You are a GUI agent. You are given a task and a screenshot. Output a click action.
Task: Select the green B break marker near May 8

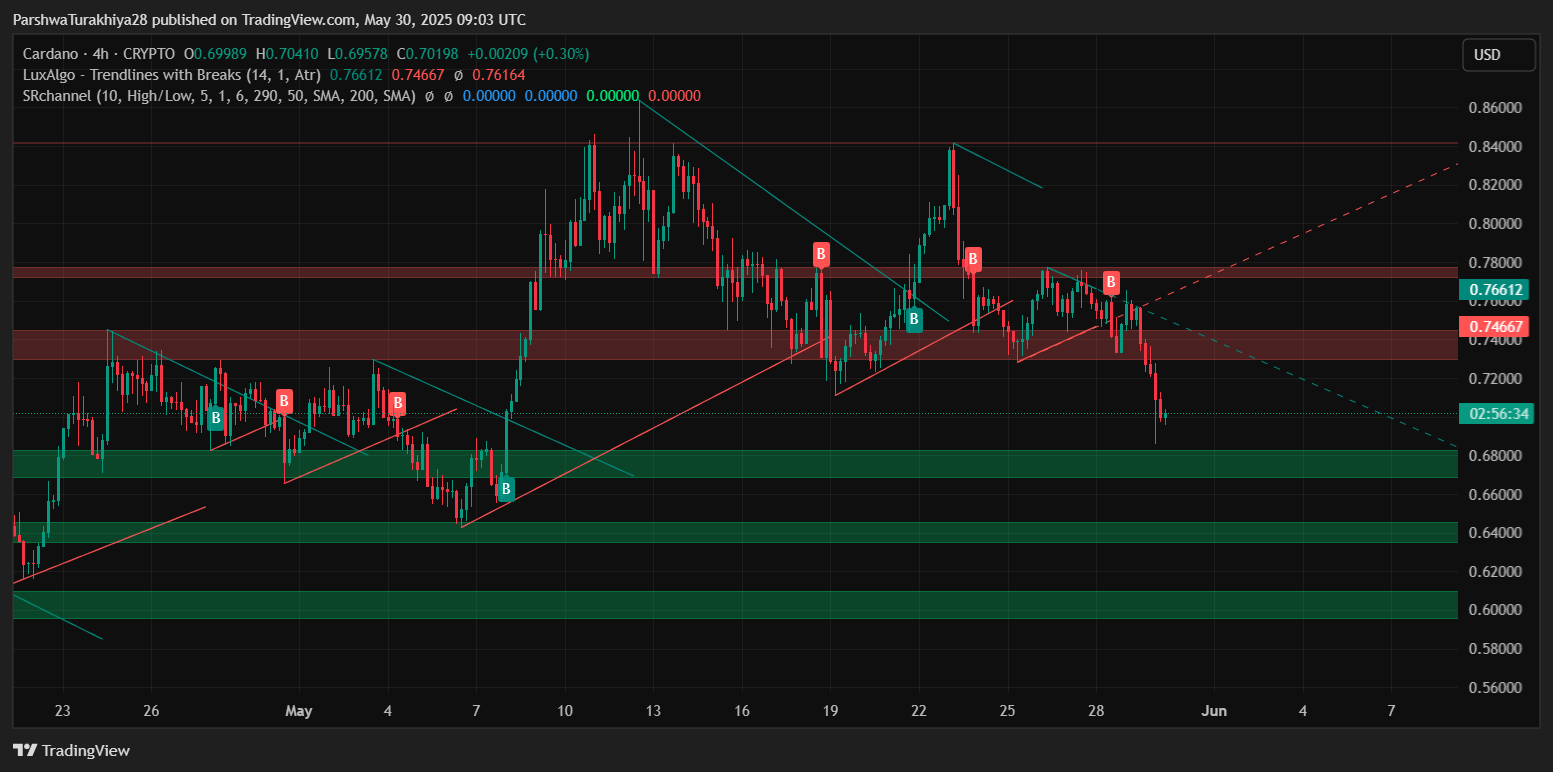(506, 489)
